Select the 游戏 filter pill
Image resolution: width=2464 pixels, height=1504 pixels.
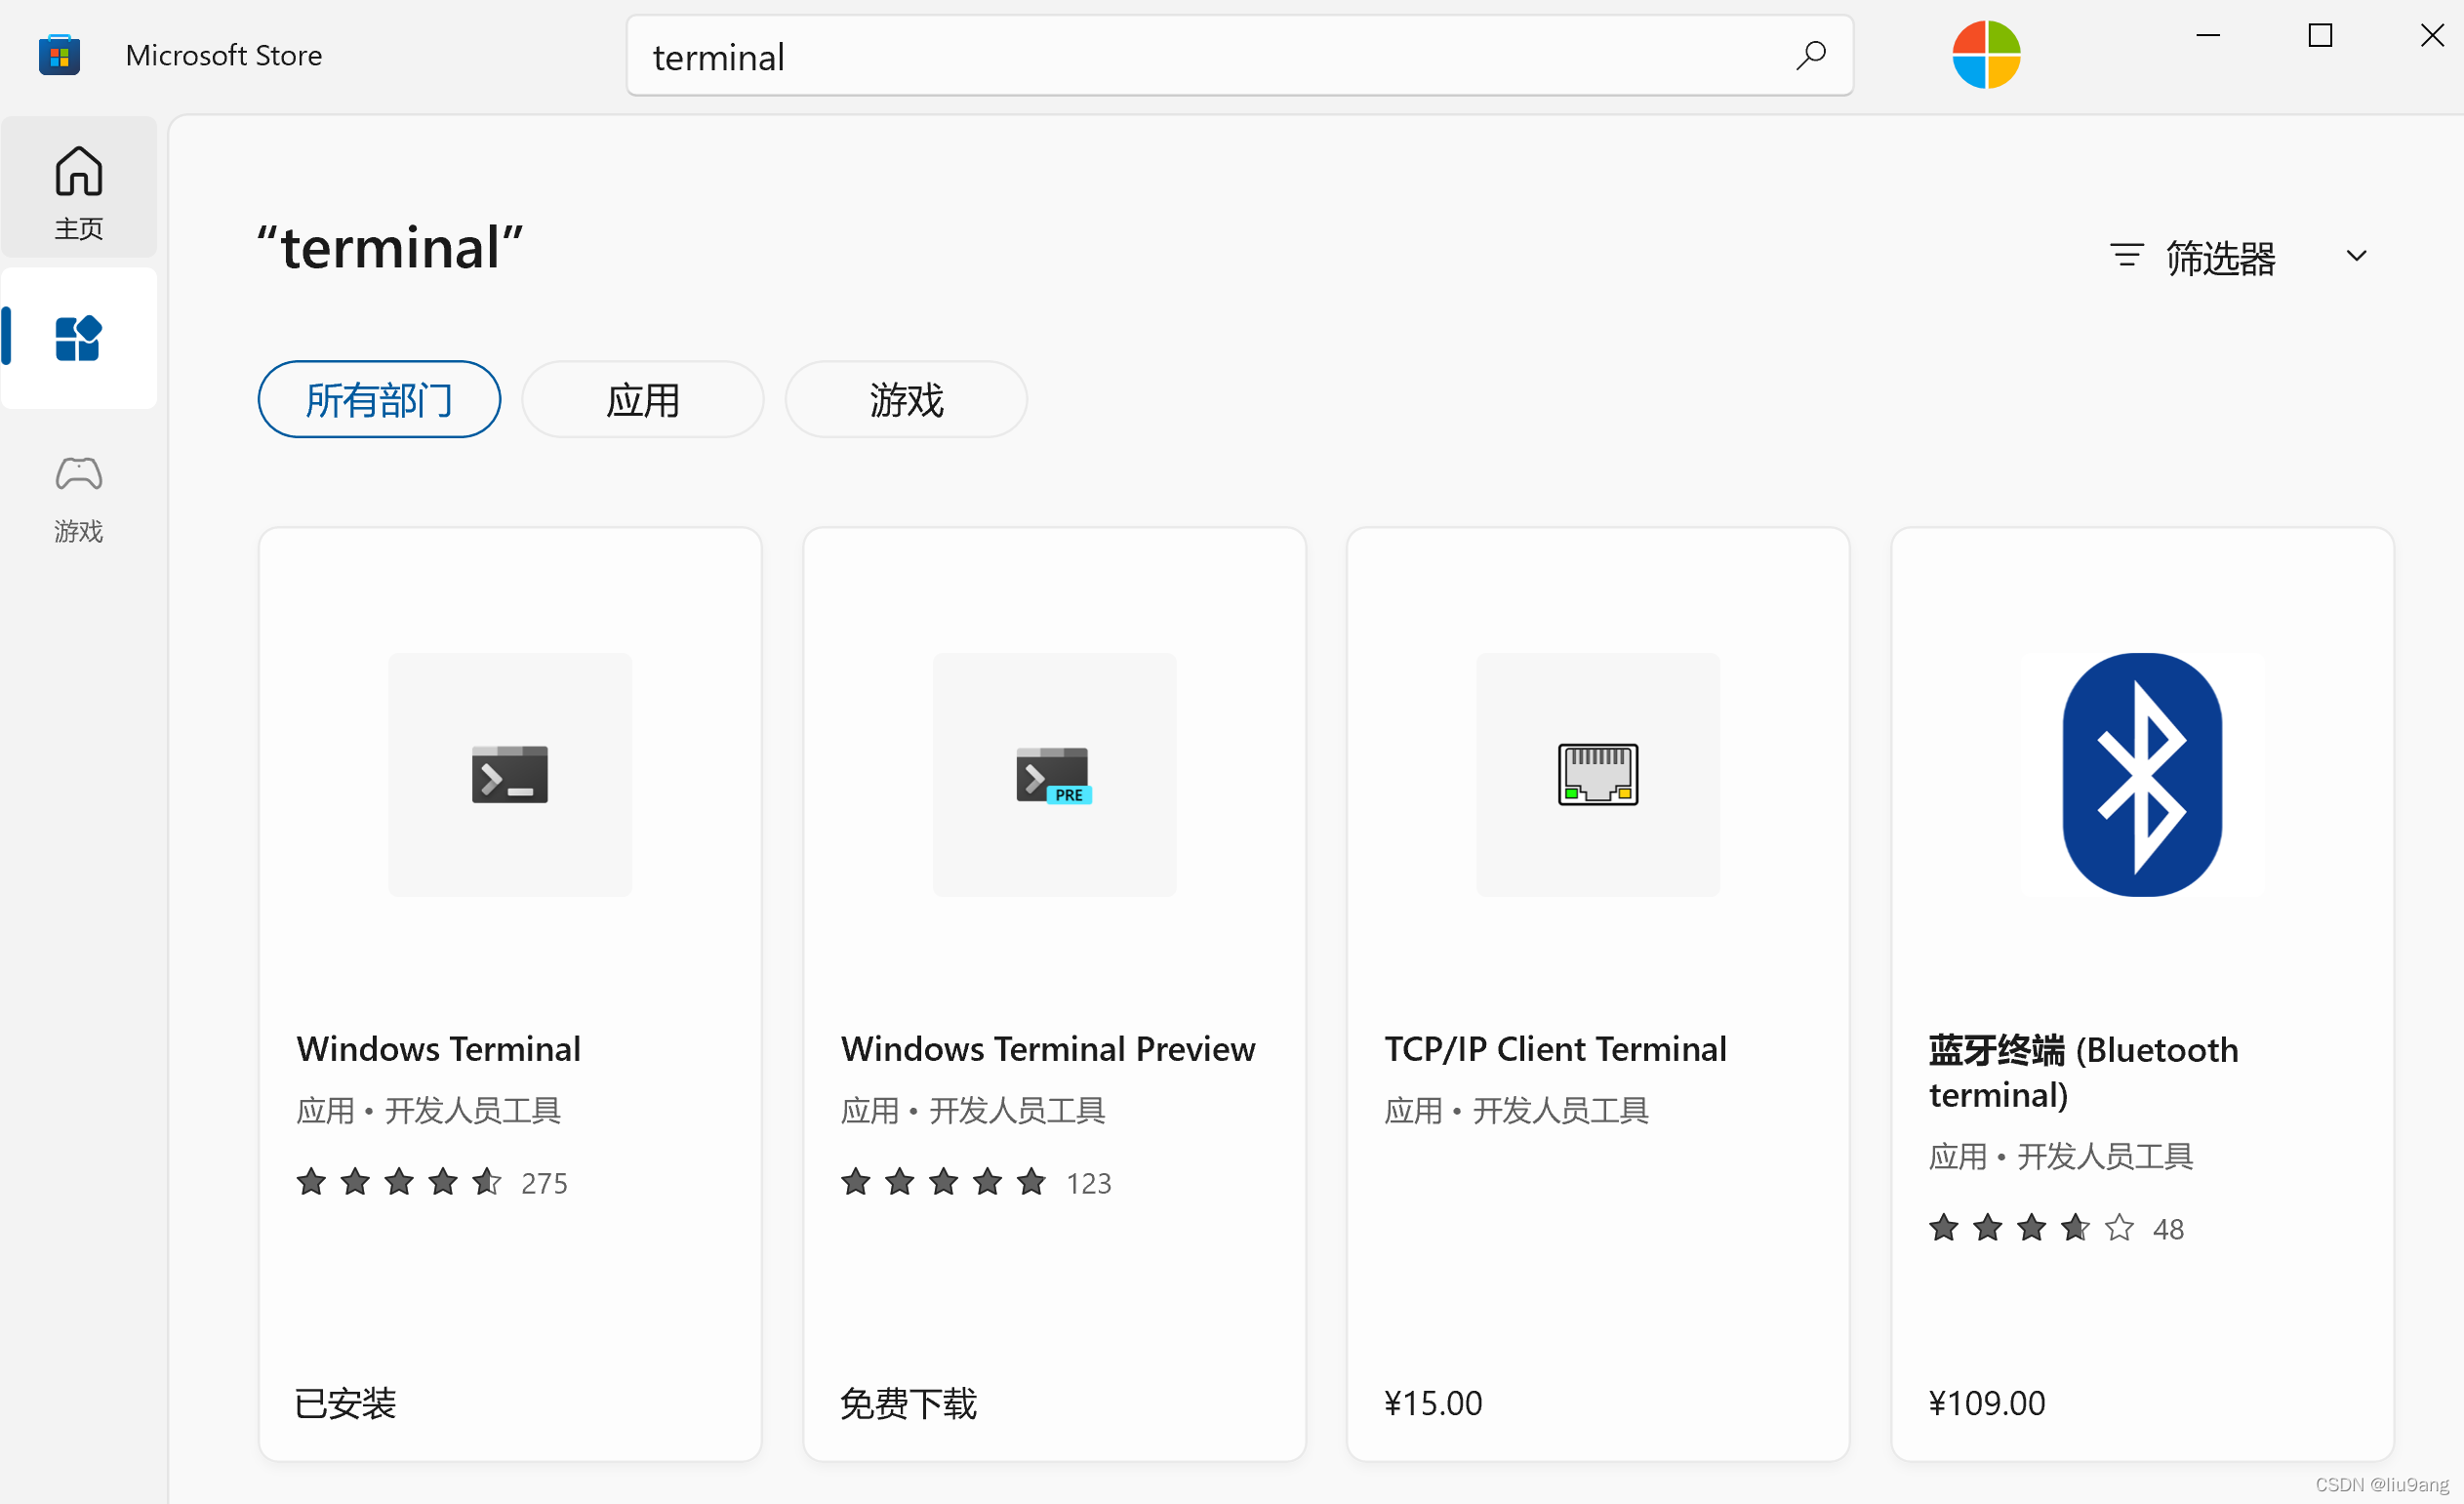pos(906,400)
